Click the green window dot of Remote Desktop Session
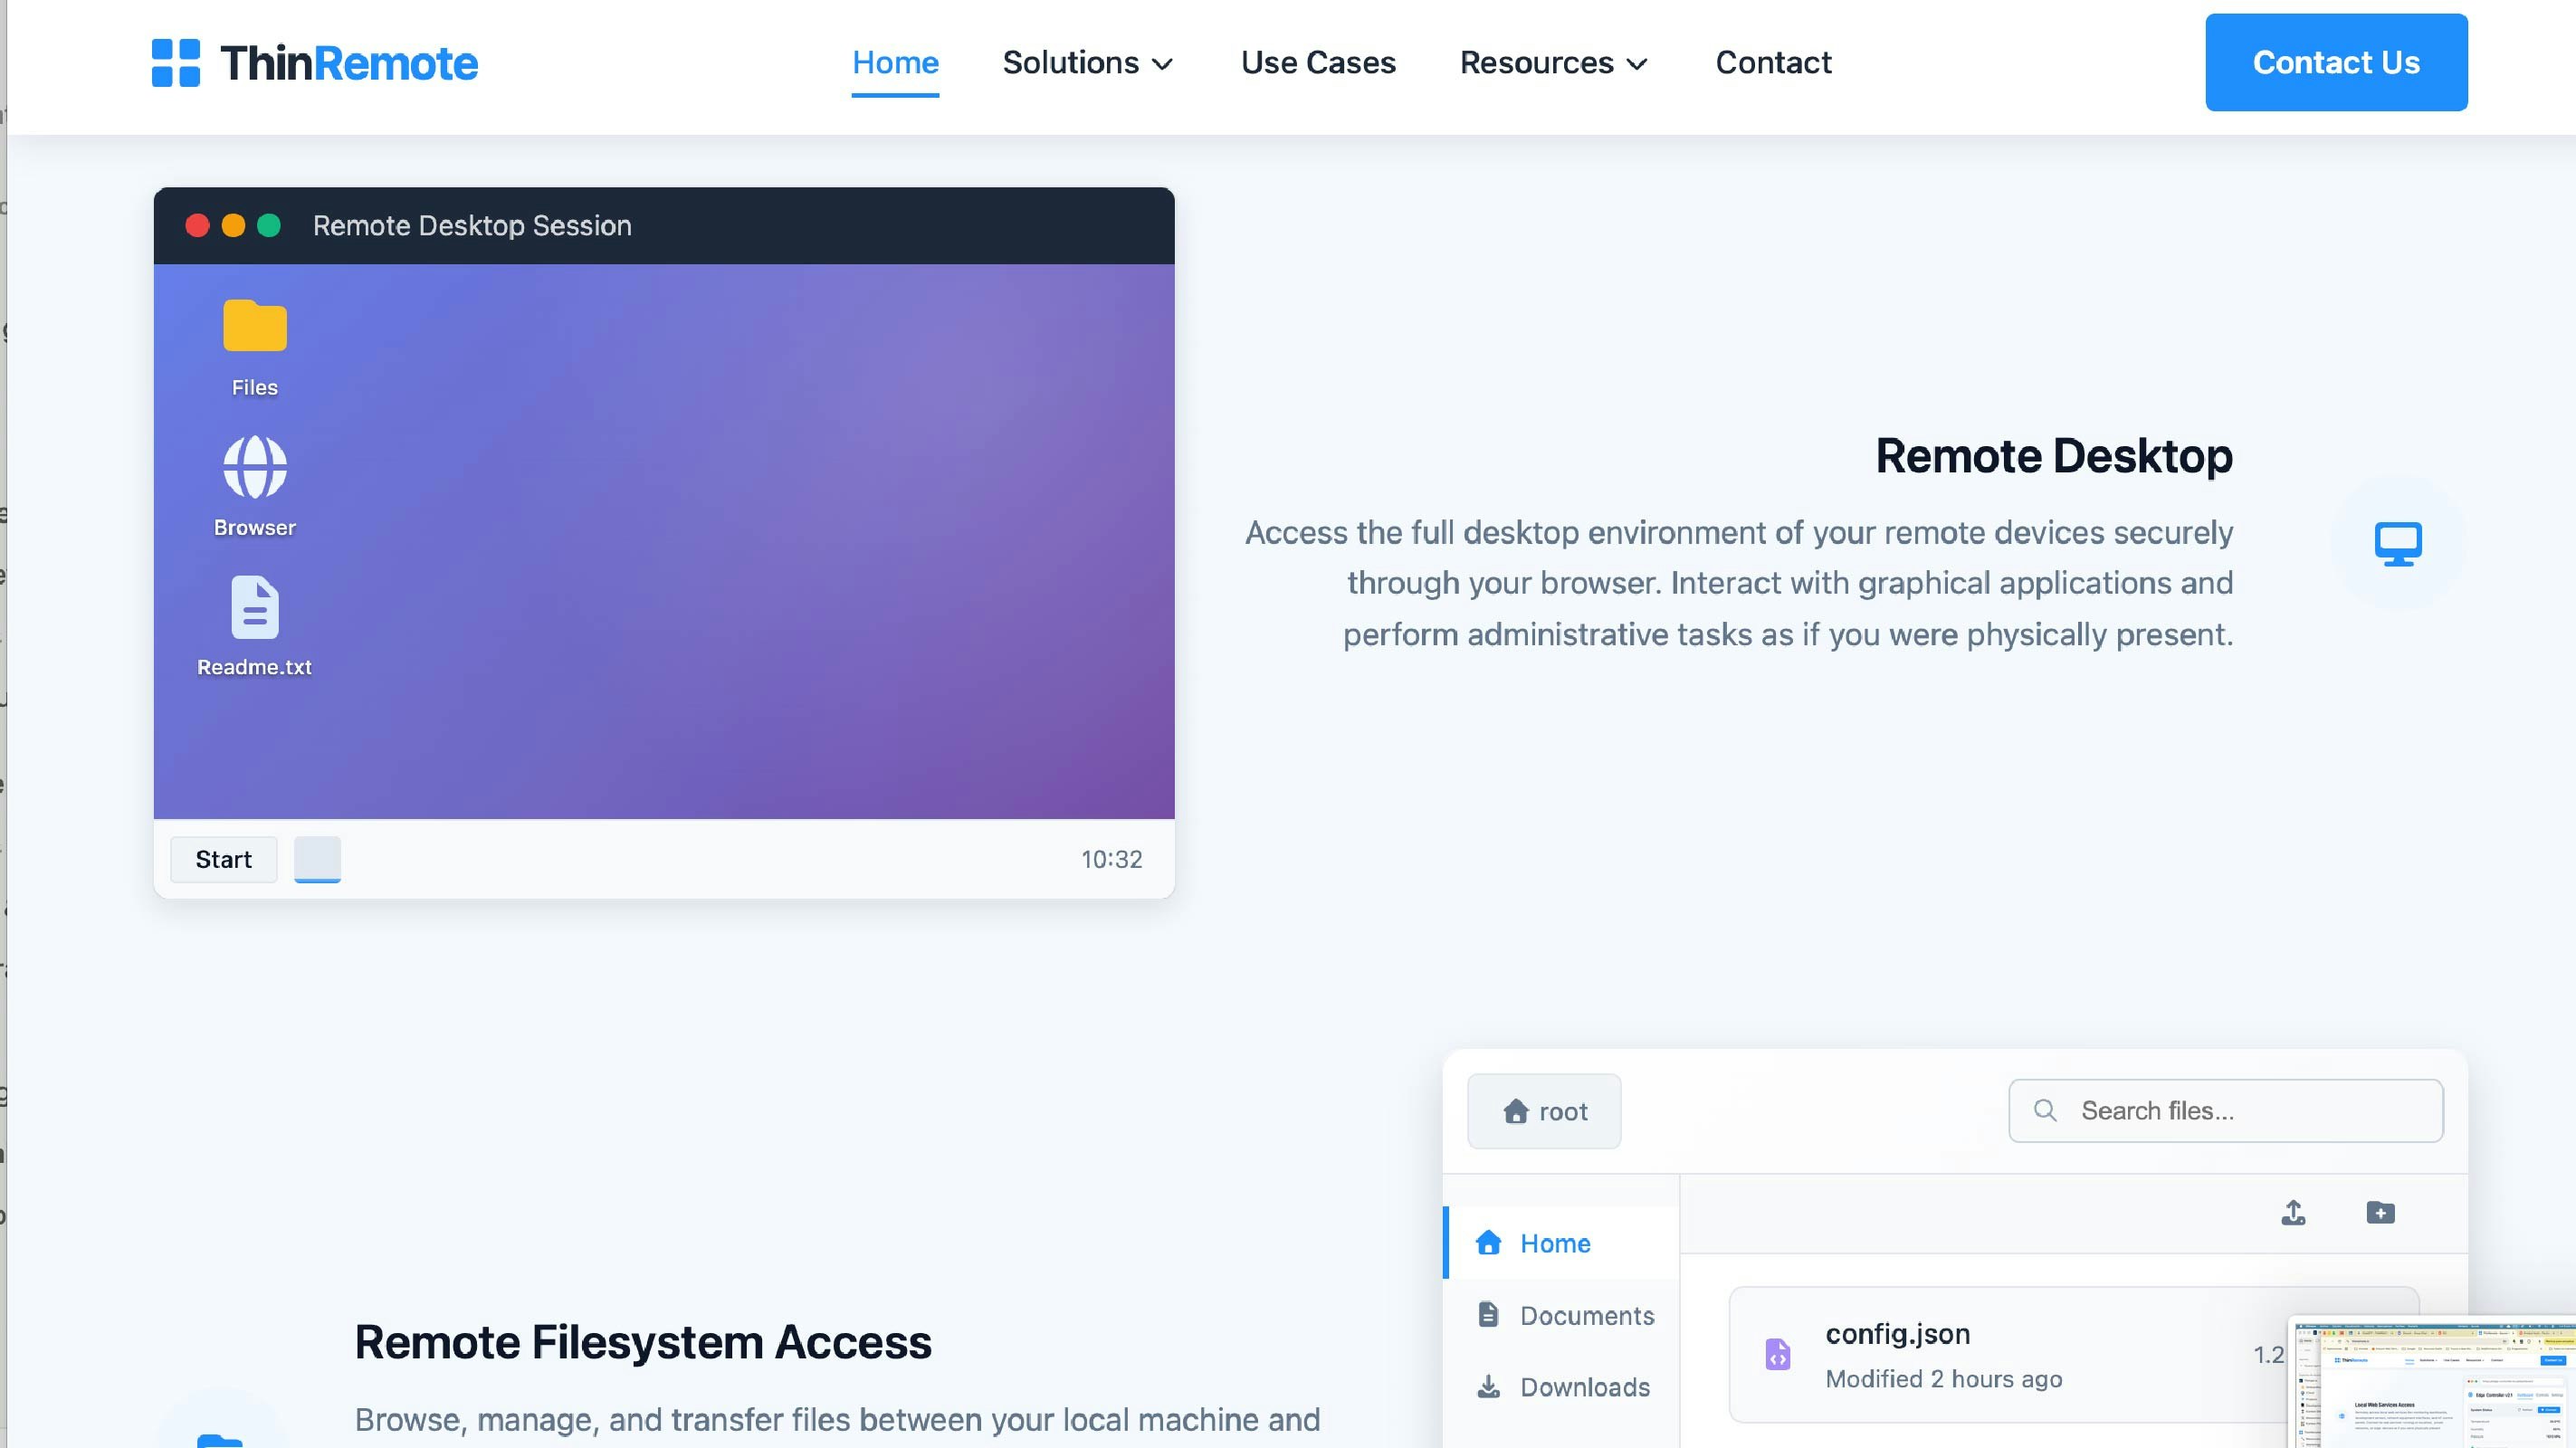Image resolution: width=2576 pixels, height=1448 pixels. tap(269, 226)
